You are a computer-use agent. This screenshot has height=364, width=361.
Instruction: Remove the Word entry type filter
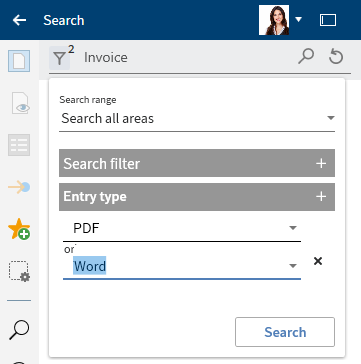tap(318, 261)
